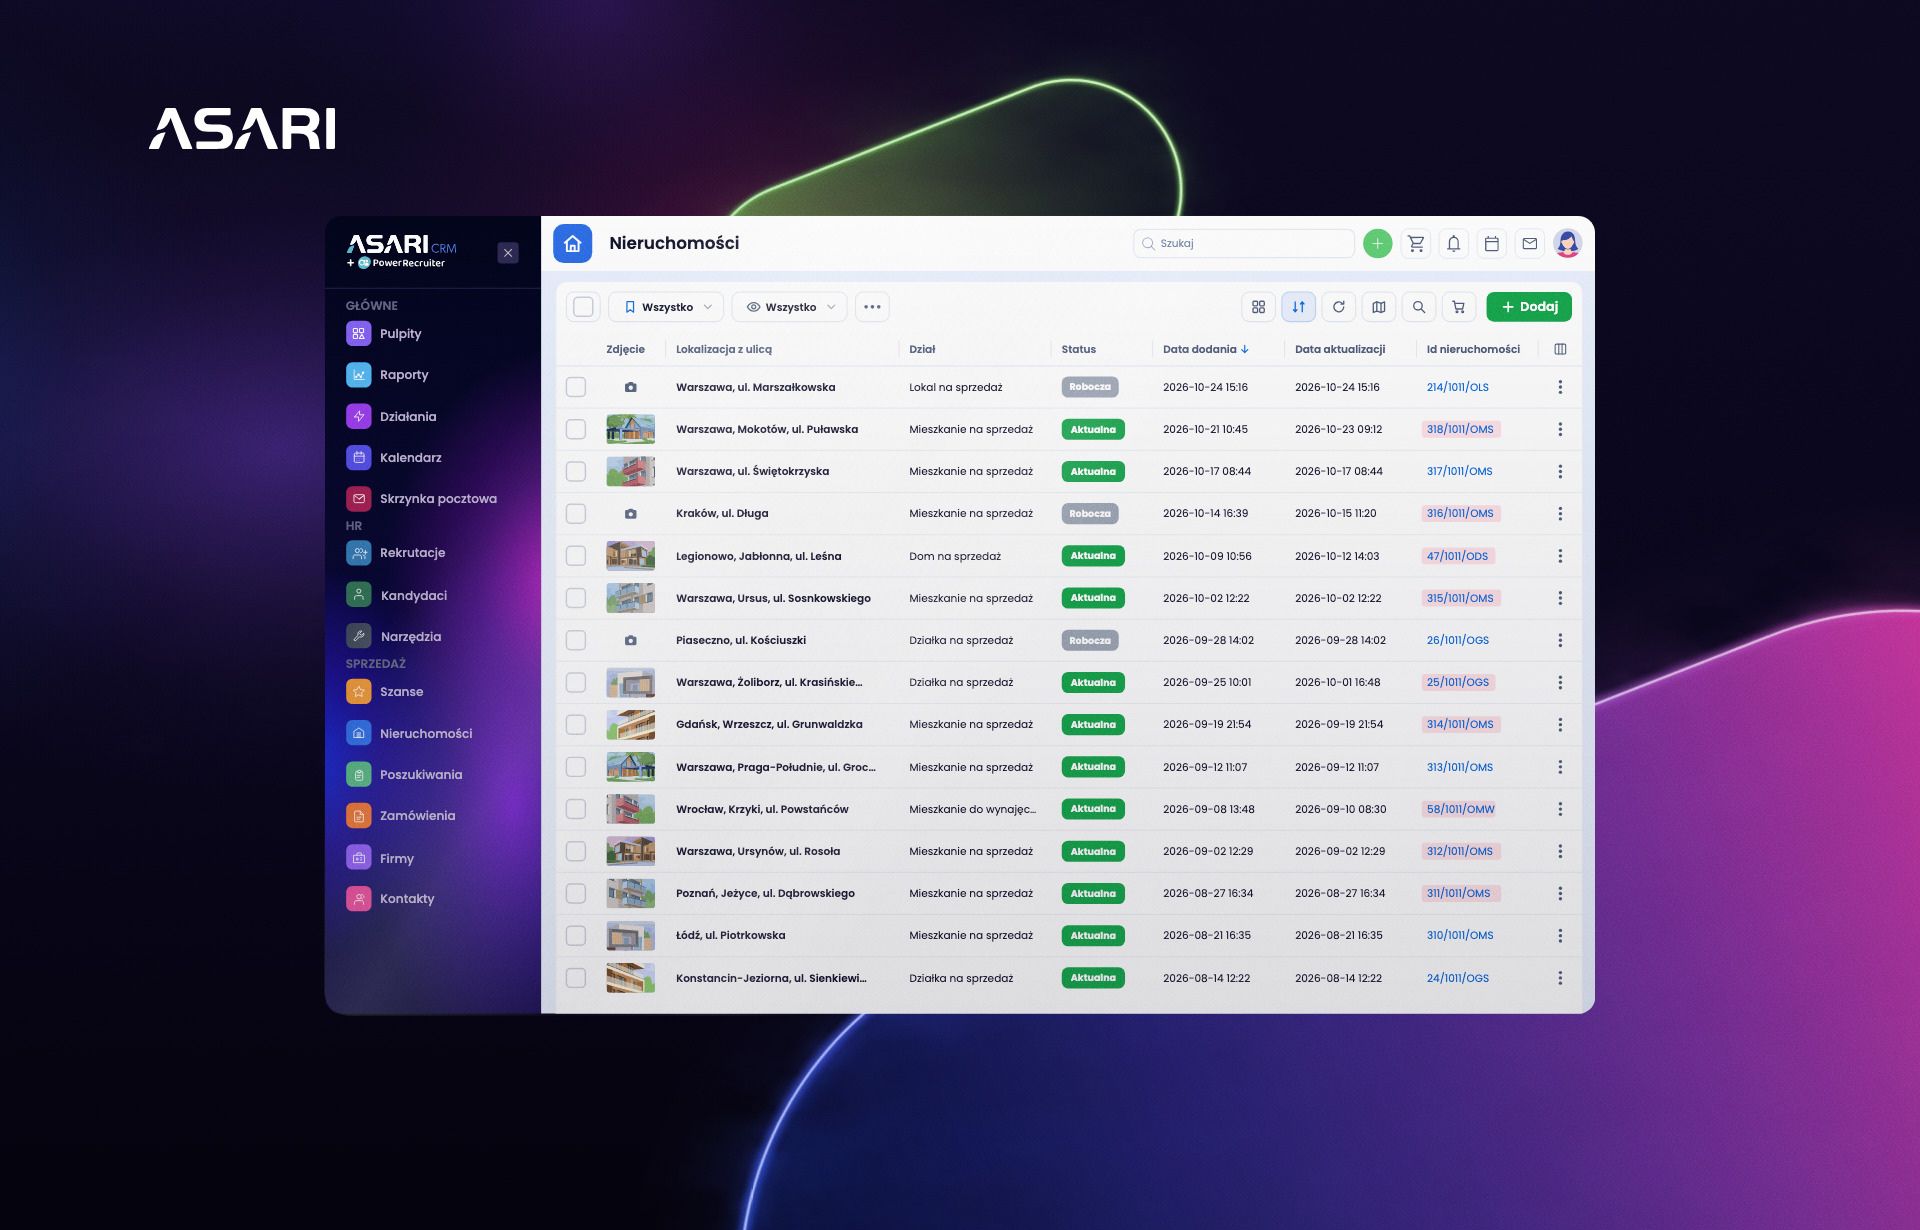Open the column settings icon in table header
The width and height of the screenshot is (1920, 1230).
[x=1560, y=349]
